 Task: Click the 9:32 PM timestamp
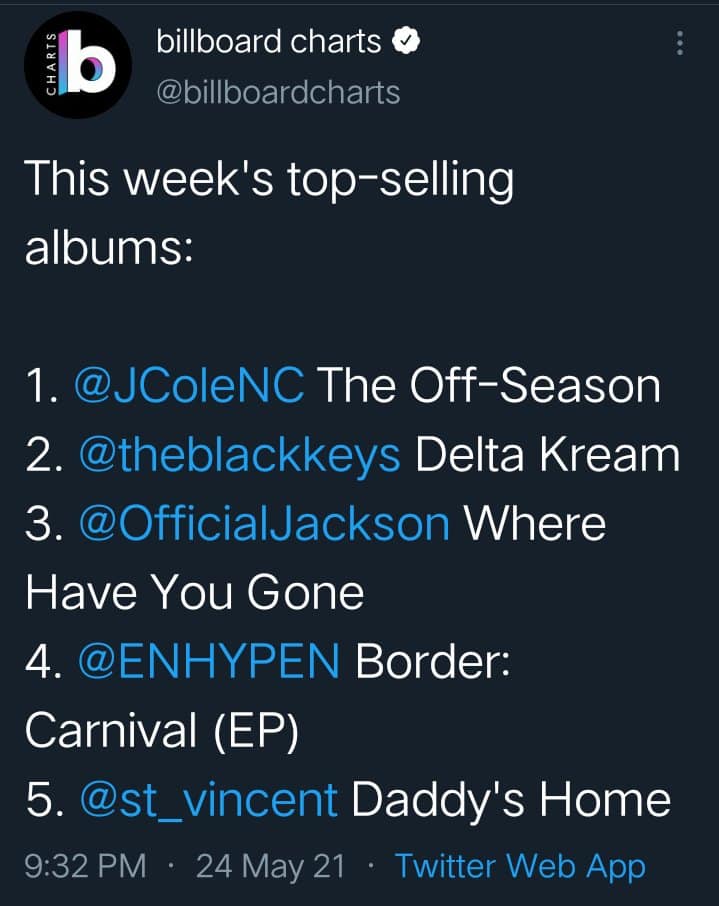point(84,866)
